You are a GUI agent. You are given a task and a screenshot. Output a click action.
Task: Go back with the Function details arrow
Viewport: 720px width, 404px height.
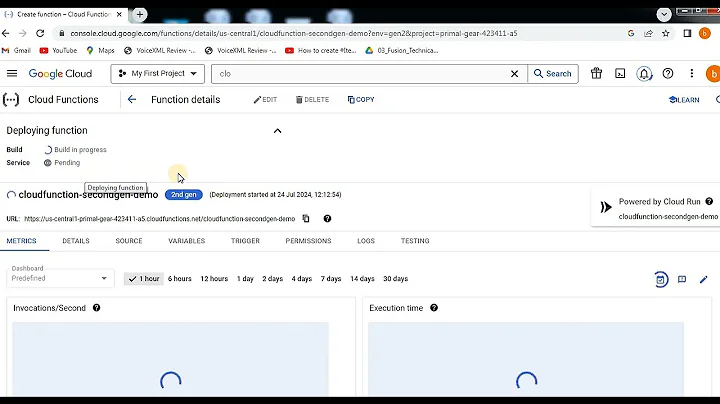[132, 100]
